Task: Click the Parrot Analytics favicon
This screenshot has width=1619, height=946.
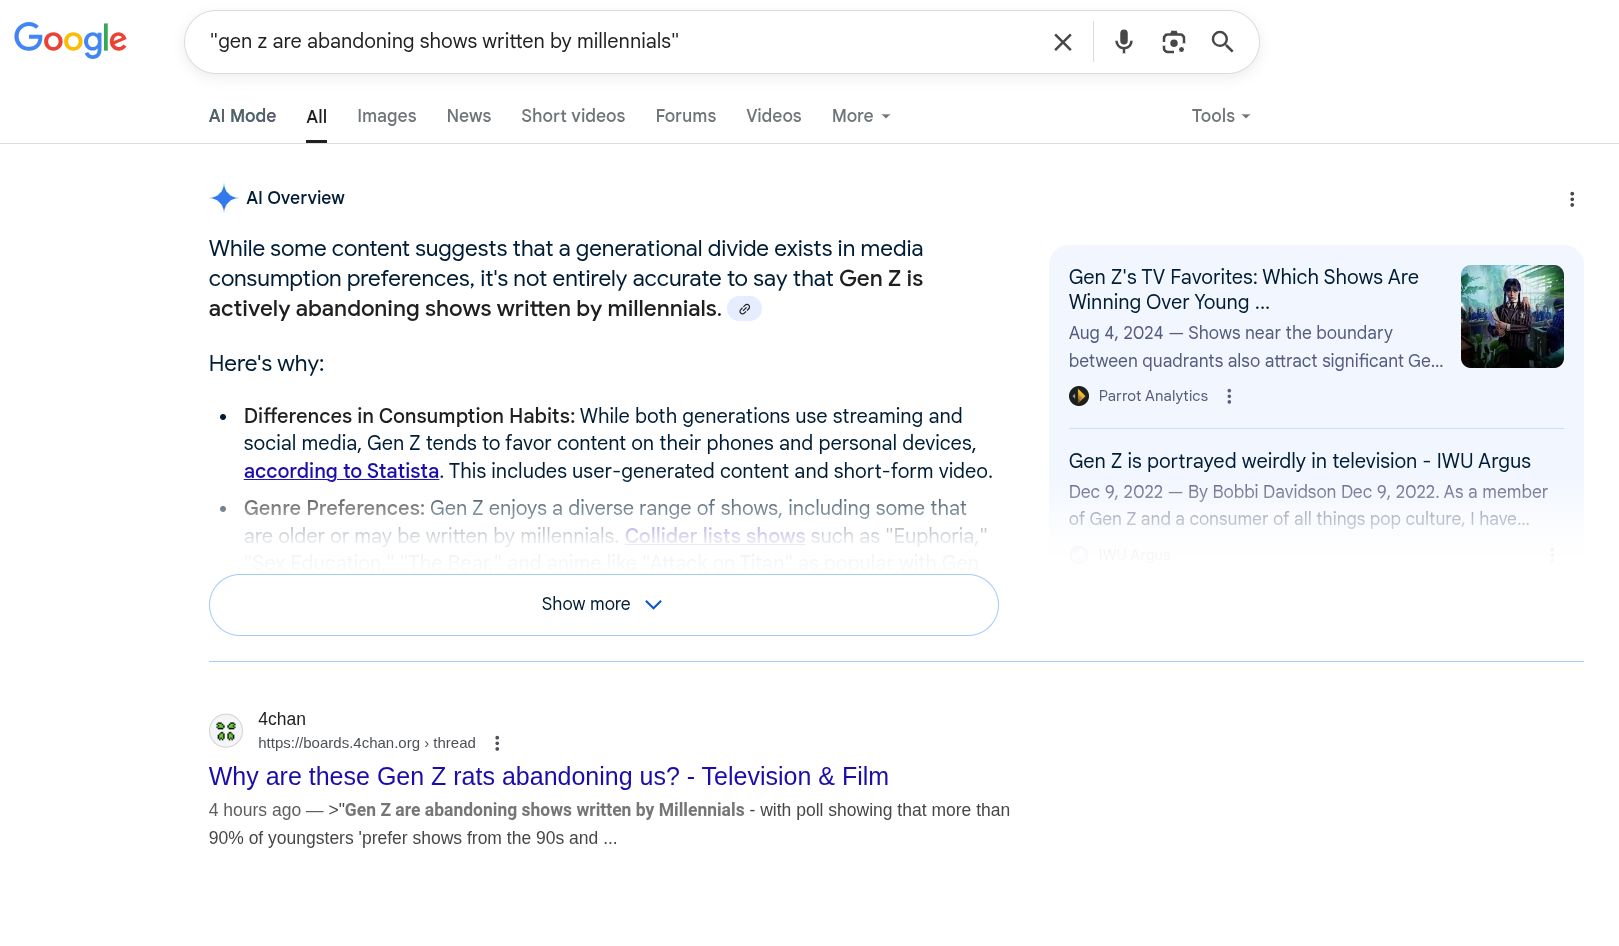Action: (1078, 396)
